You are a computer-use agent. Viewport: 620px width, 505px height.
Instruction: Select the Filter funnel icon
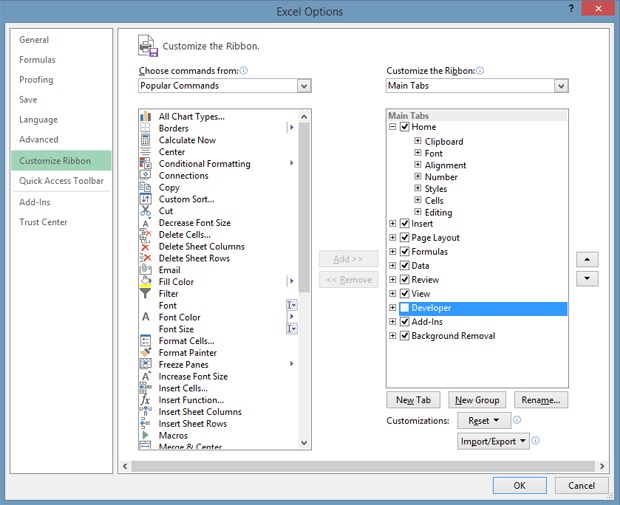(146, 294)
